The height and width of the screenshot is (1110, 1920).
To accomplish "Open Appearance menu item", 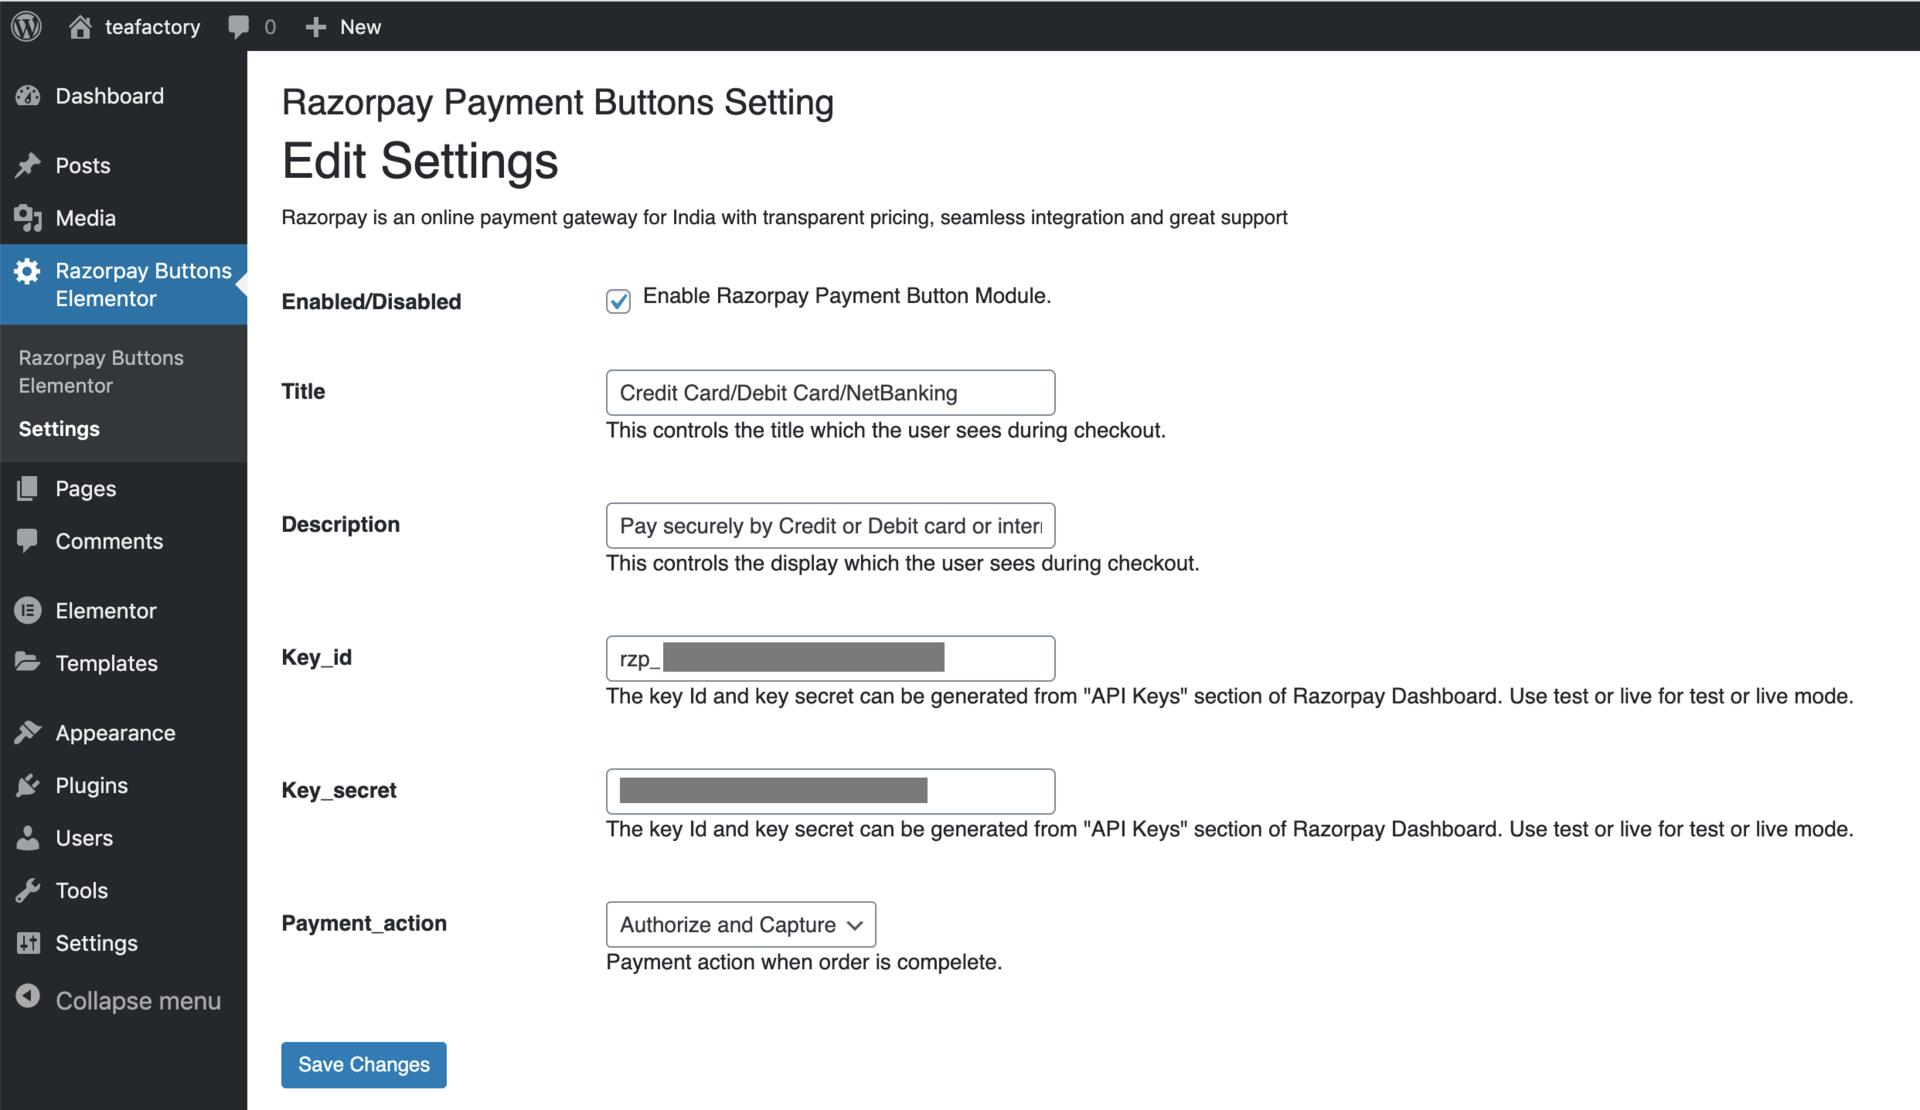I will [x=124, y=733].
